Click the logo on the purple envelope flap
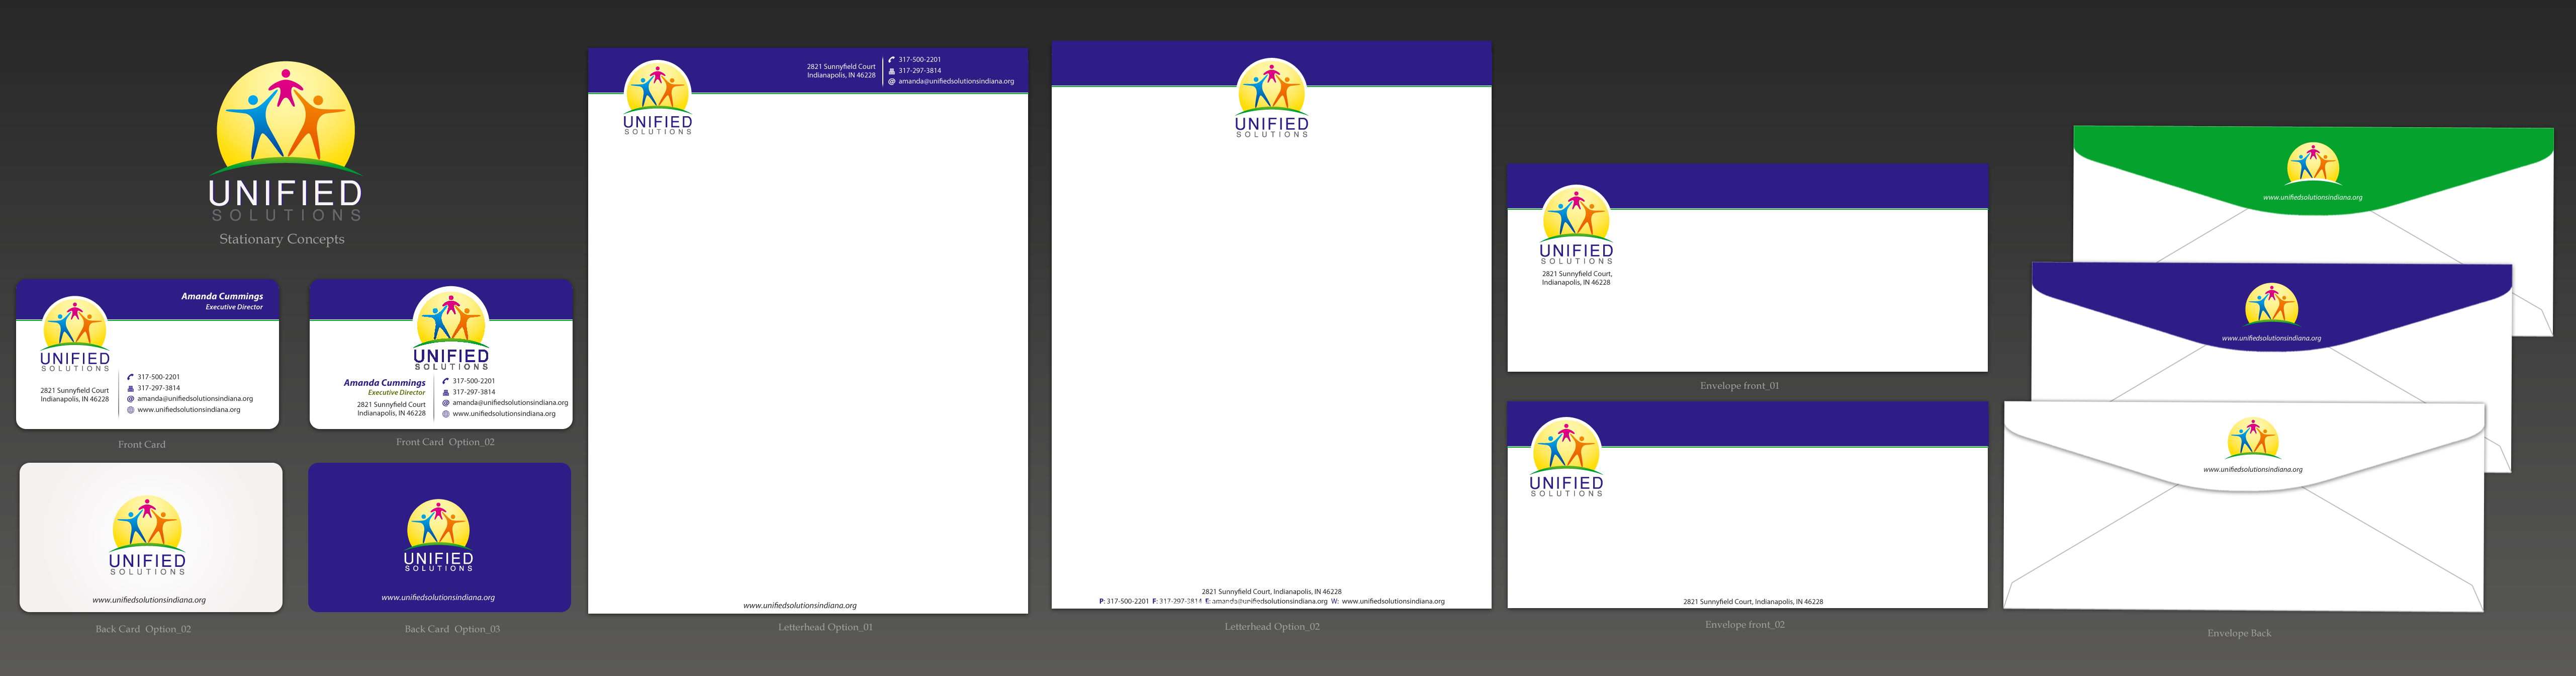This screenshot has height=676, width=2576. click(2271, 306)
